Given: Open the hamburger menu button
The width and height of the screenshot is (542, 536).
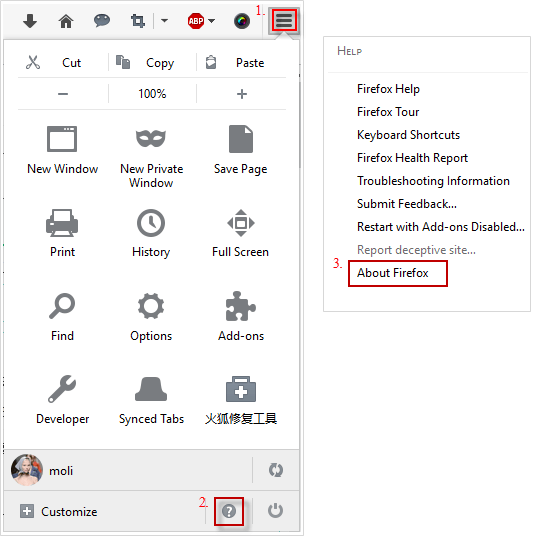Looking at the screenshot, I should point(284,20).
